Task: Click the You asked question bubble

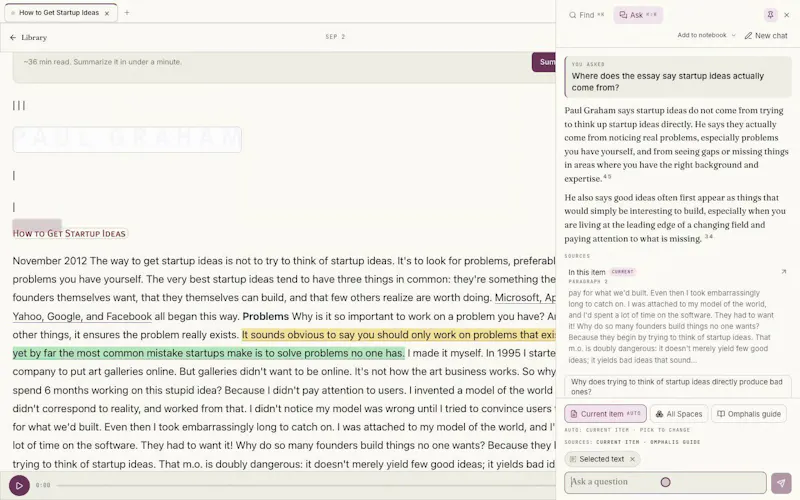Action: tap(678, 77)
